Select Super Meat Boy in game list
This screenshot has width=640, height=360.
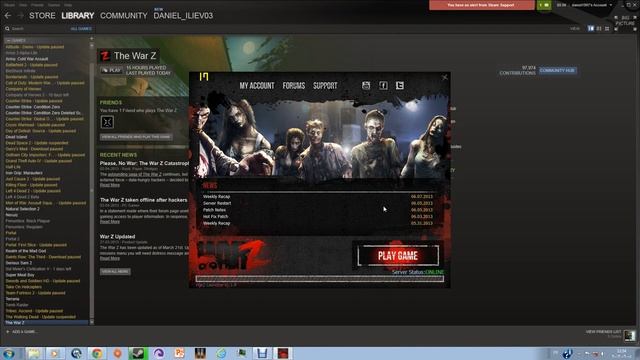20,275
